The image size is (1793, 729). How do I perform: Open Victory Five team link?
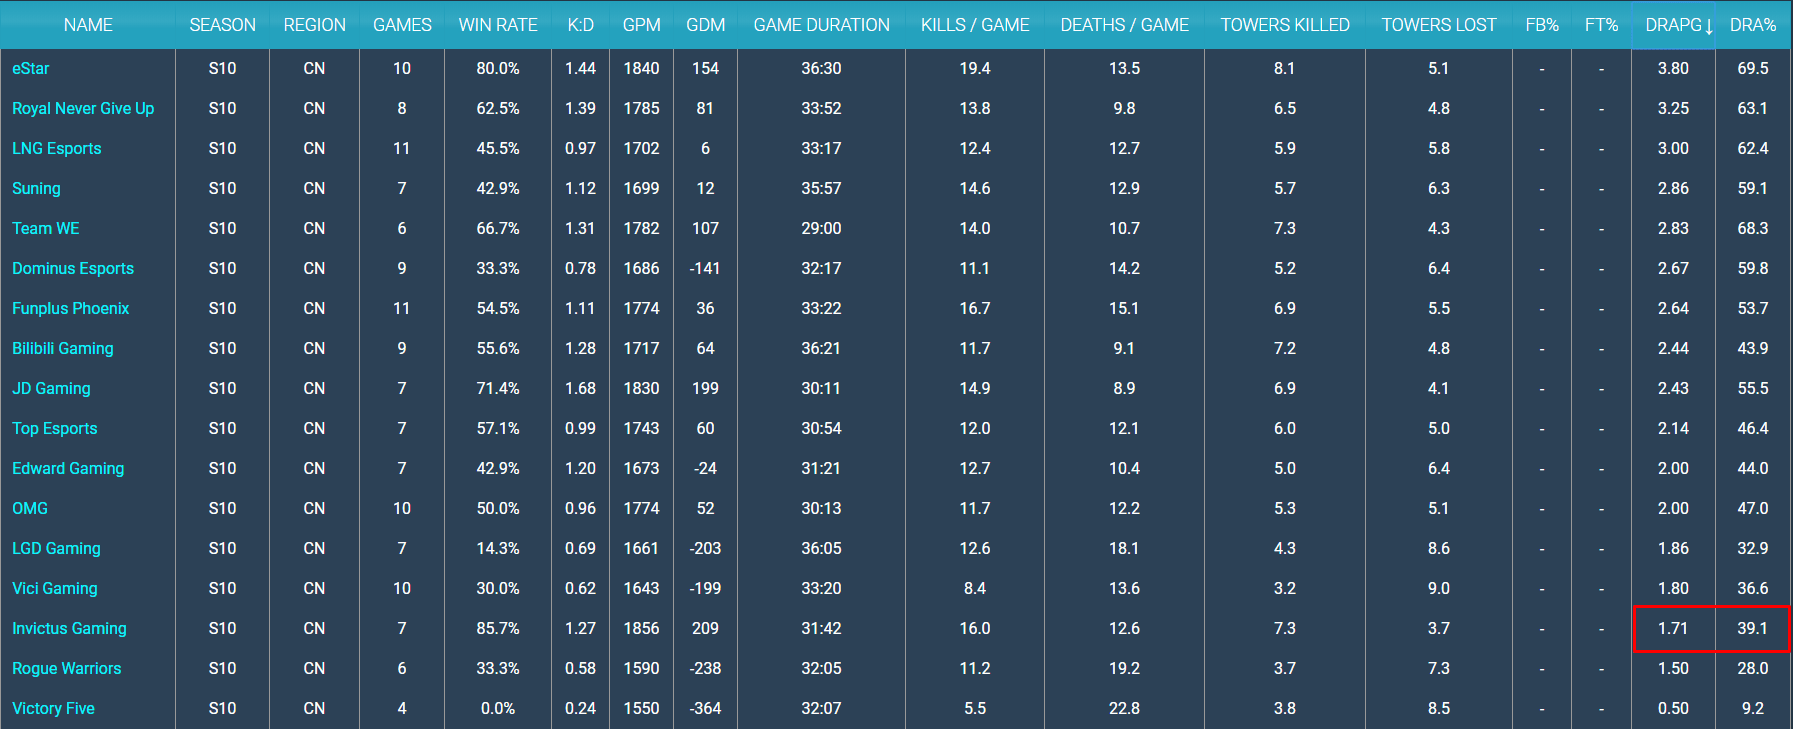53,708
